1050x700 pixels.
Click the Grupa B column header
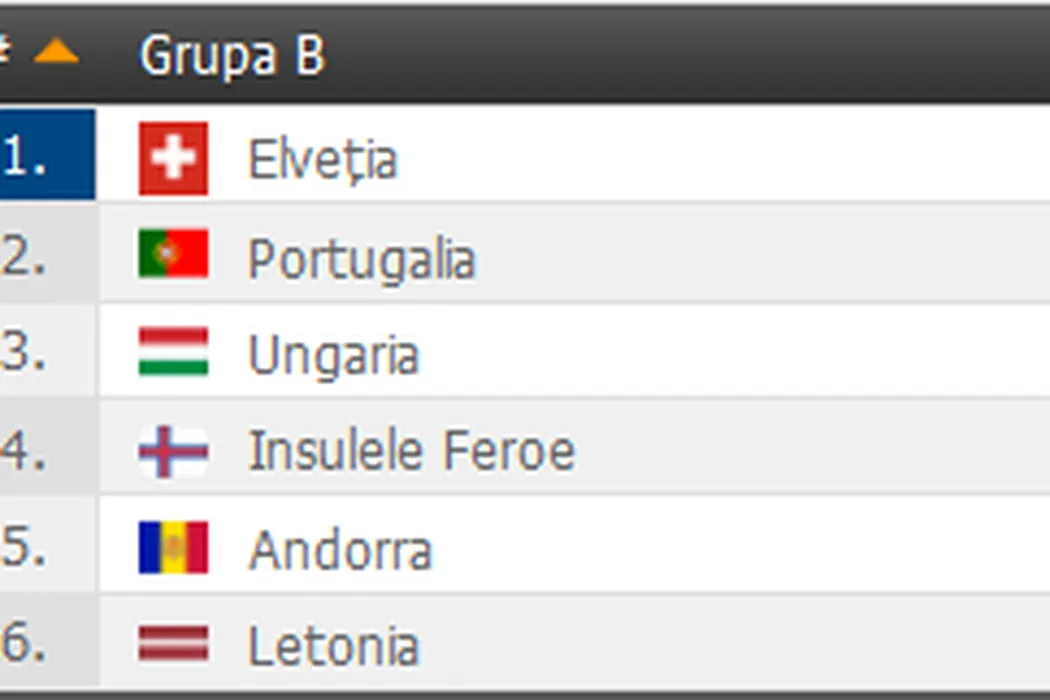[x=232, y=55]
